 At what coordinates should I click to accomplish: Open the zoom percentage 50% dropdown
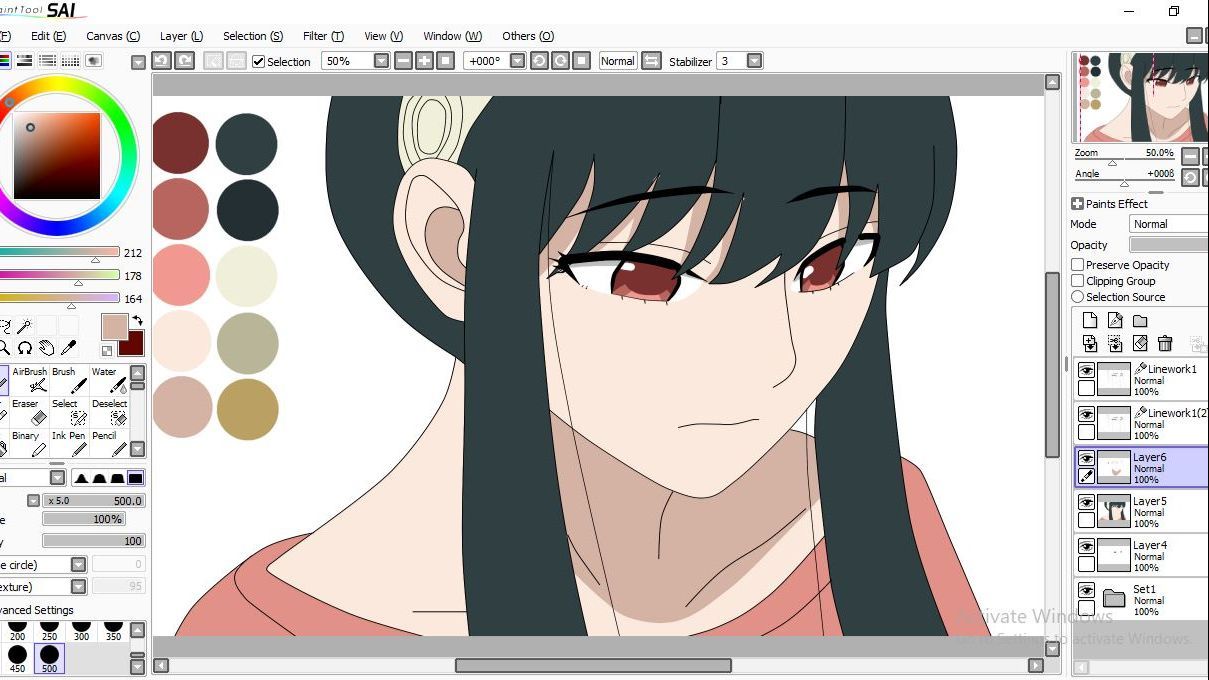coord(381,61)
